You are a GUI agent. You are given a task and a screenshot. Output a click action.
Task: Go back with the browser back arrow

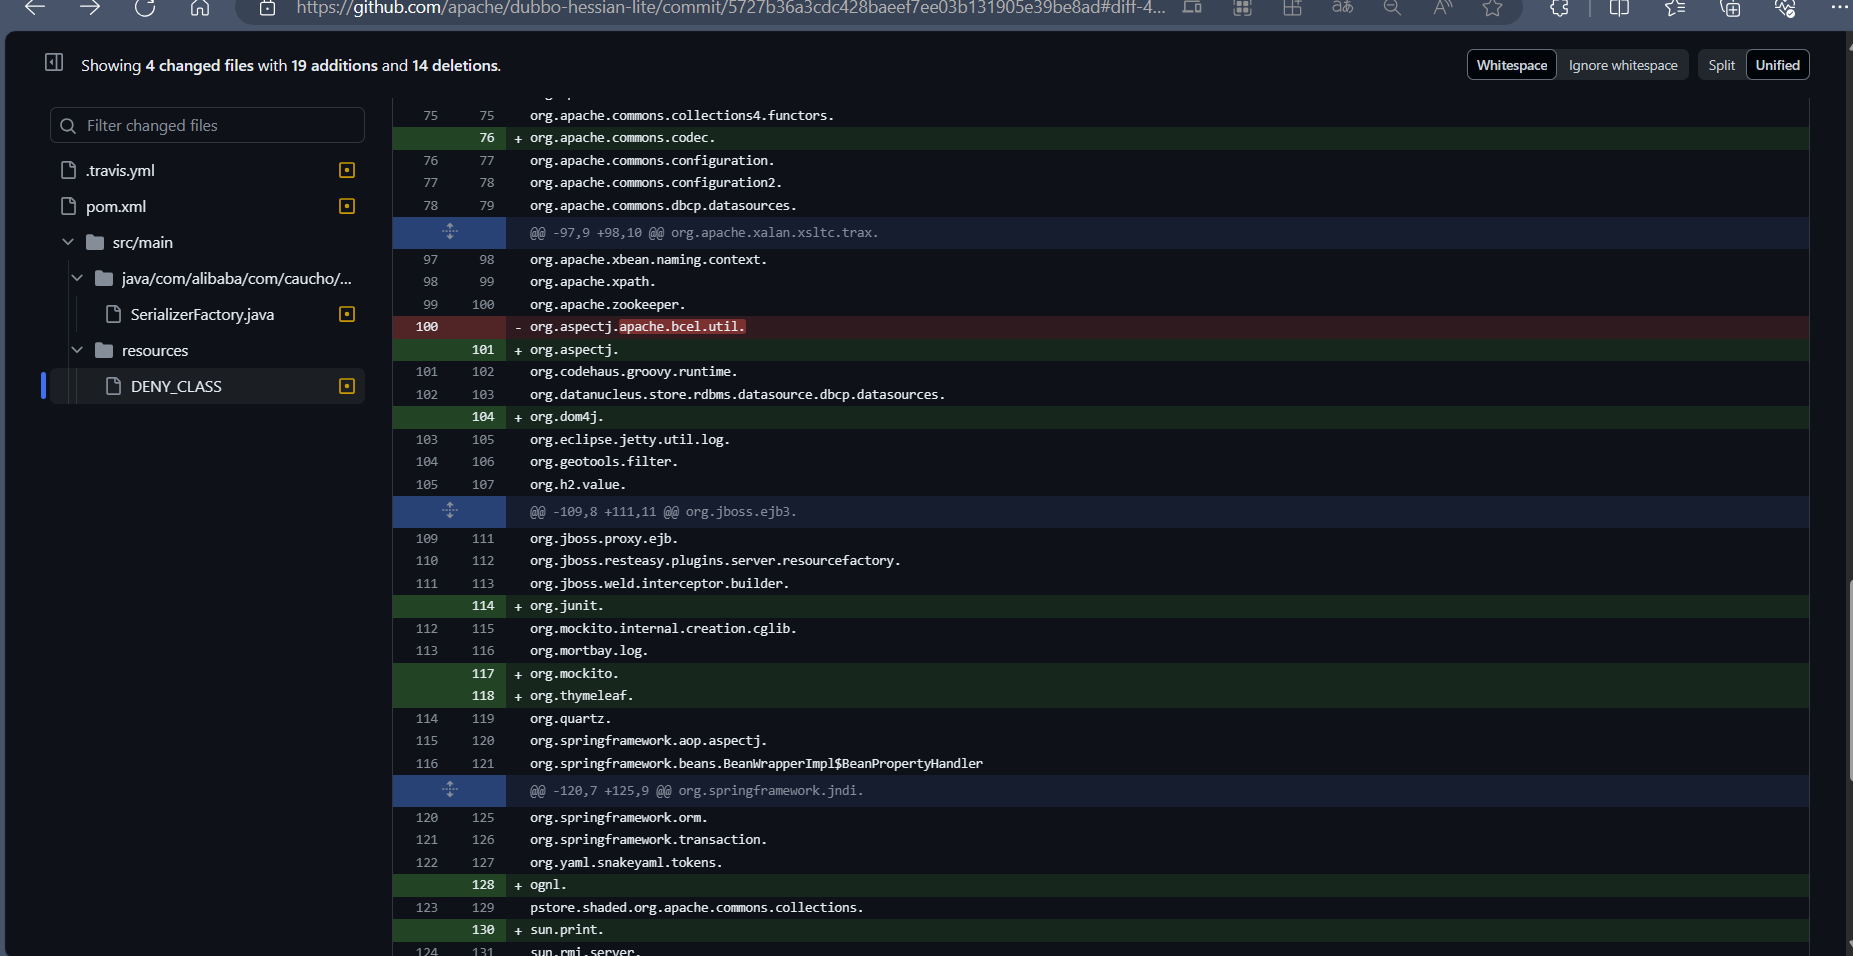(35, 8)
